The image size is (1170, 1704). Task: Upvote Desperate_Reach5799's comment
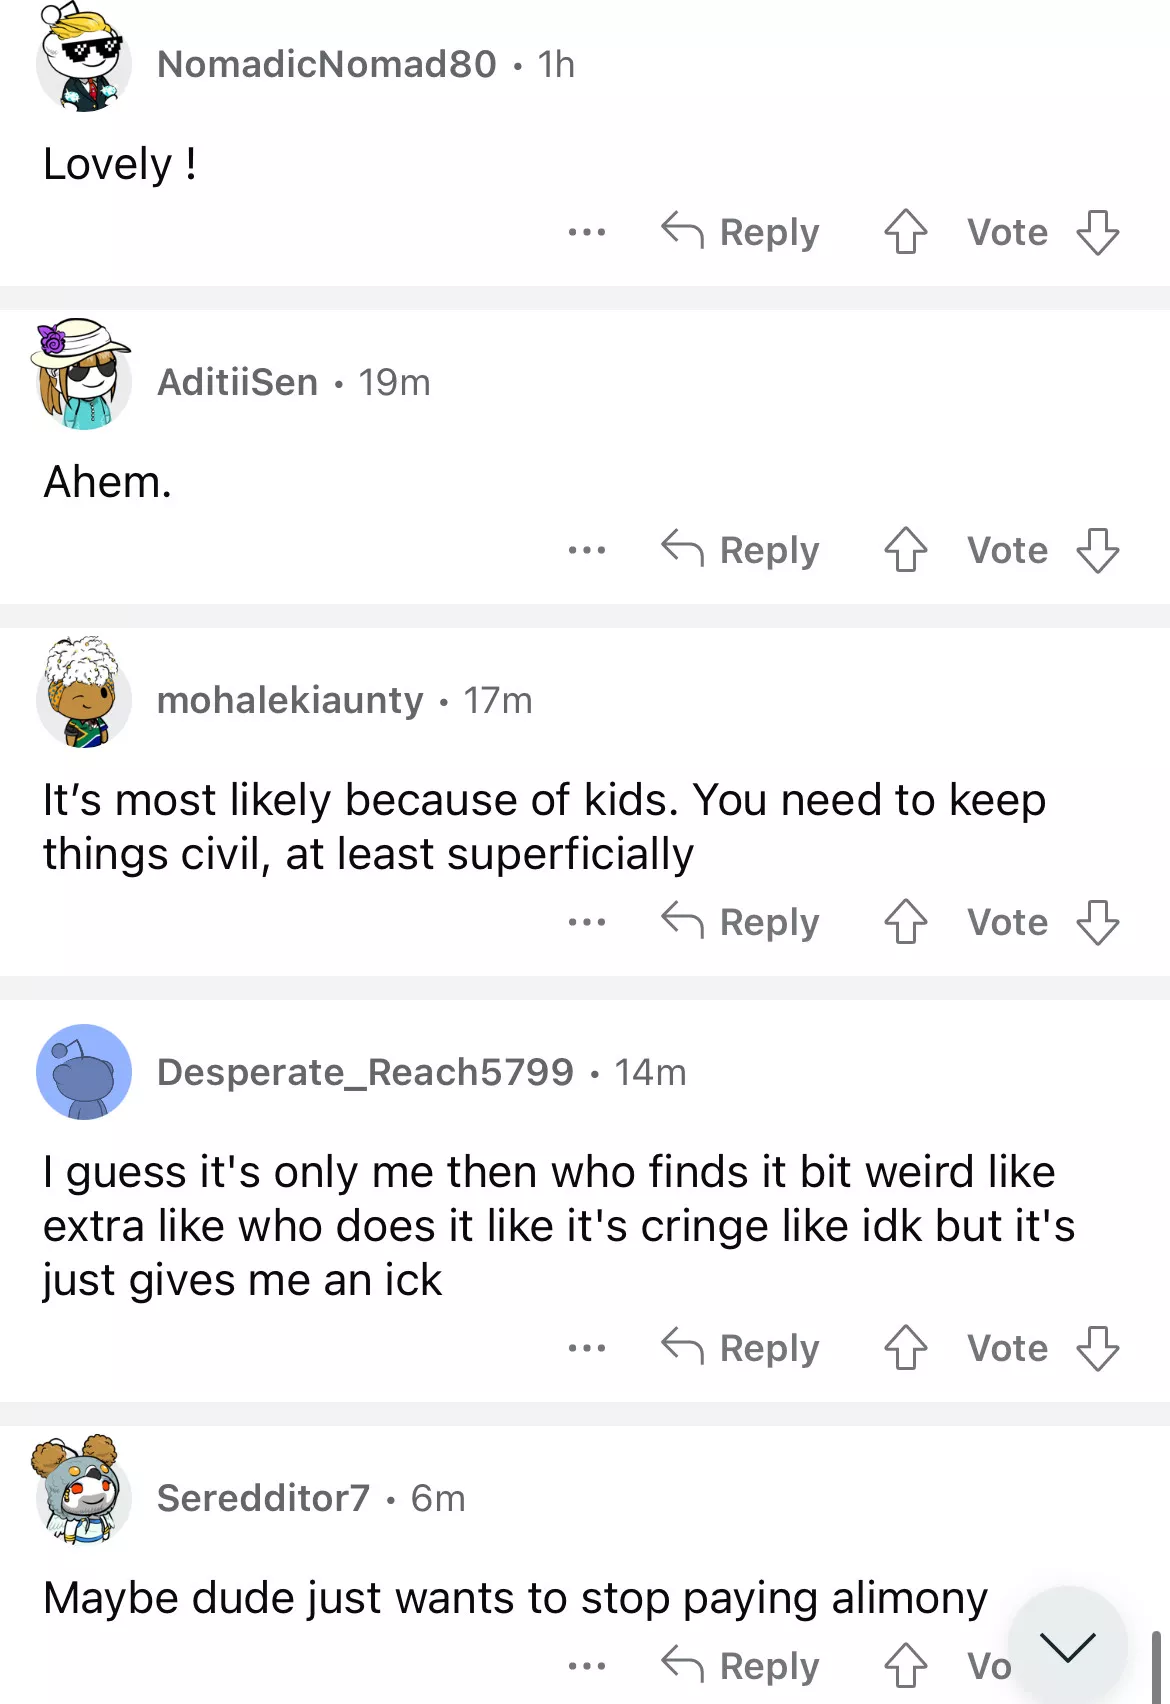905,1348
